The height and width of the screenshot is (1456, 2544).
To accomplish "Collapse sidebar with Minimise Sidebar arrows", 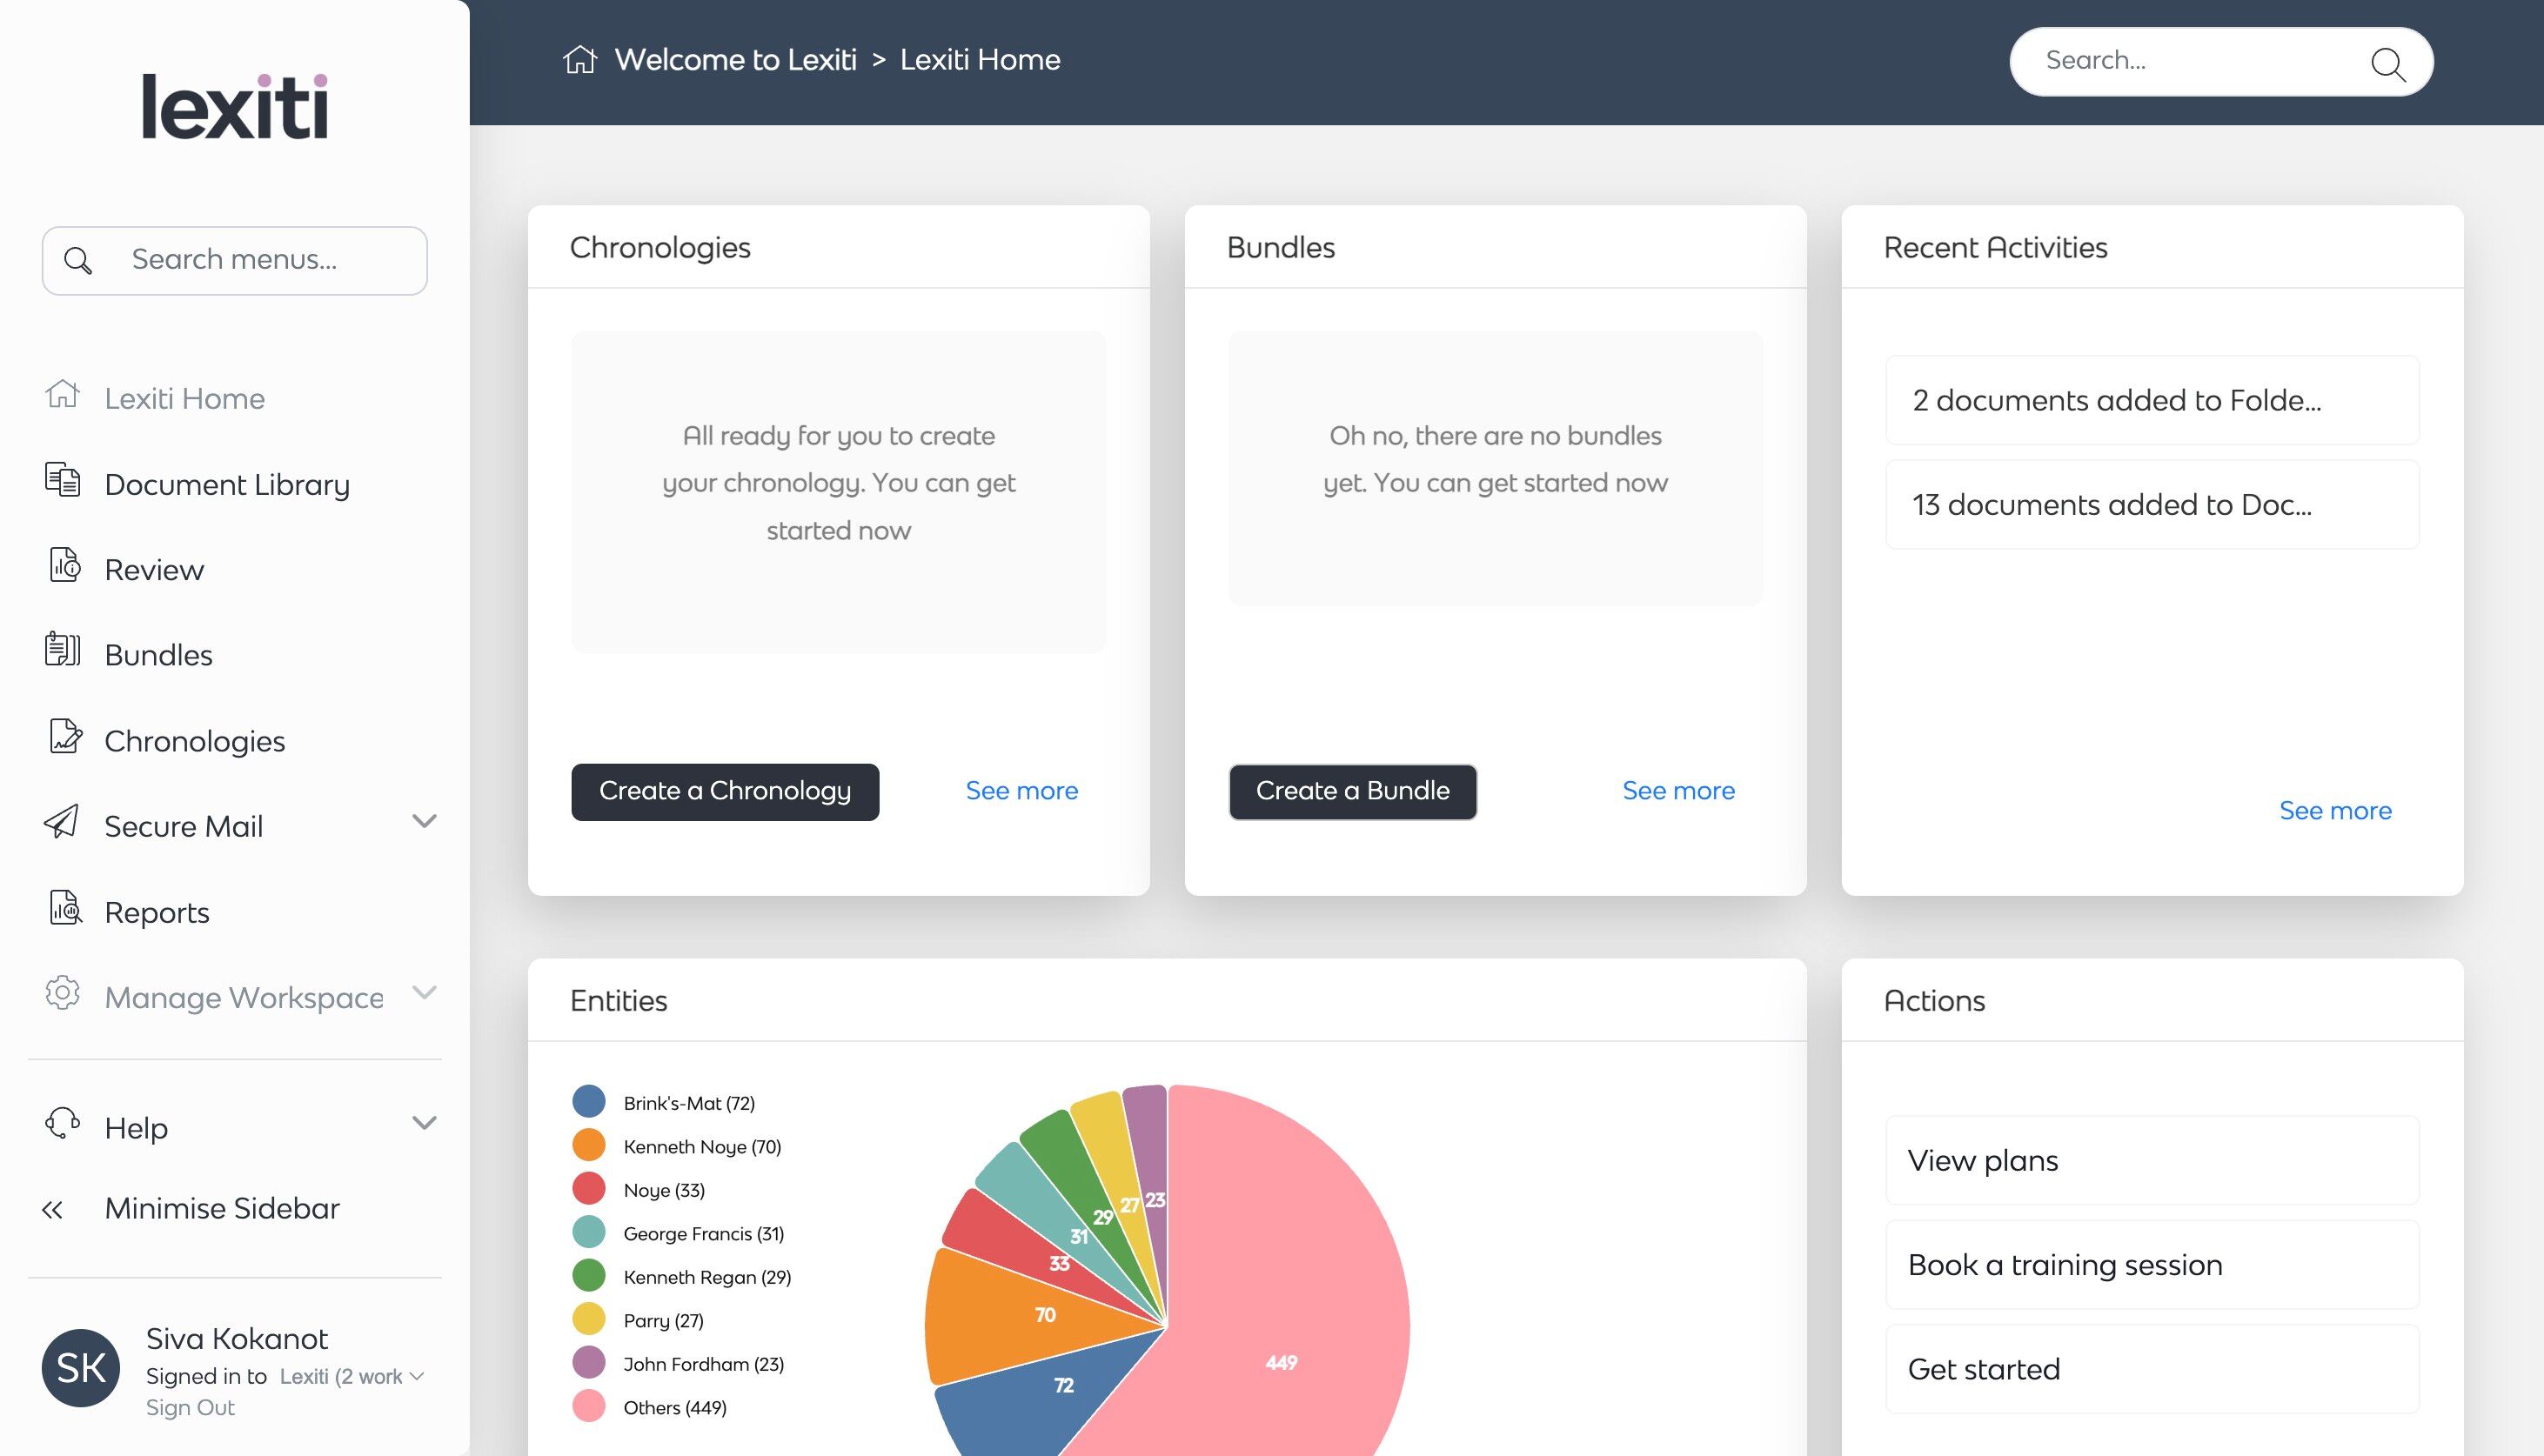I will (52, 1210).
